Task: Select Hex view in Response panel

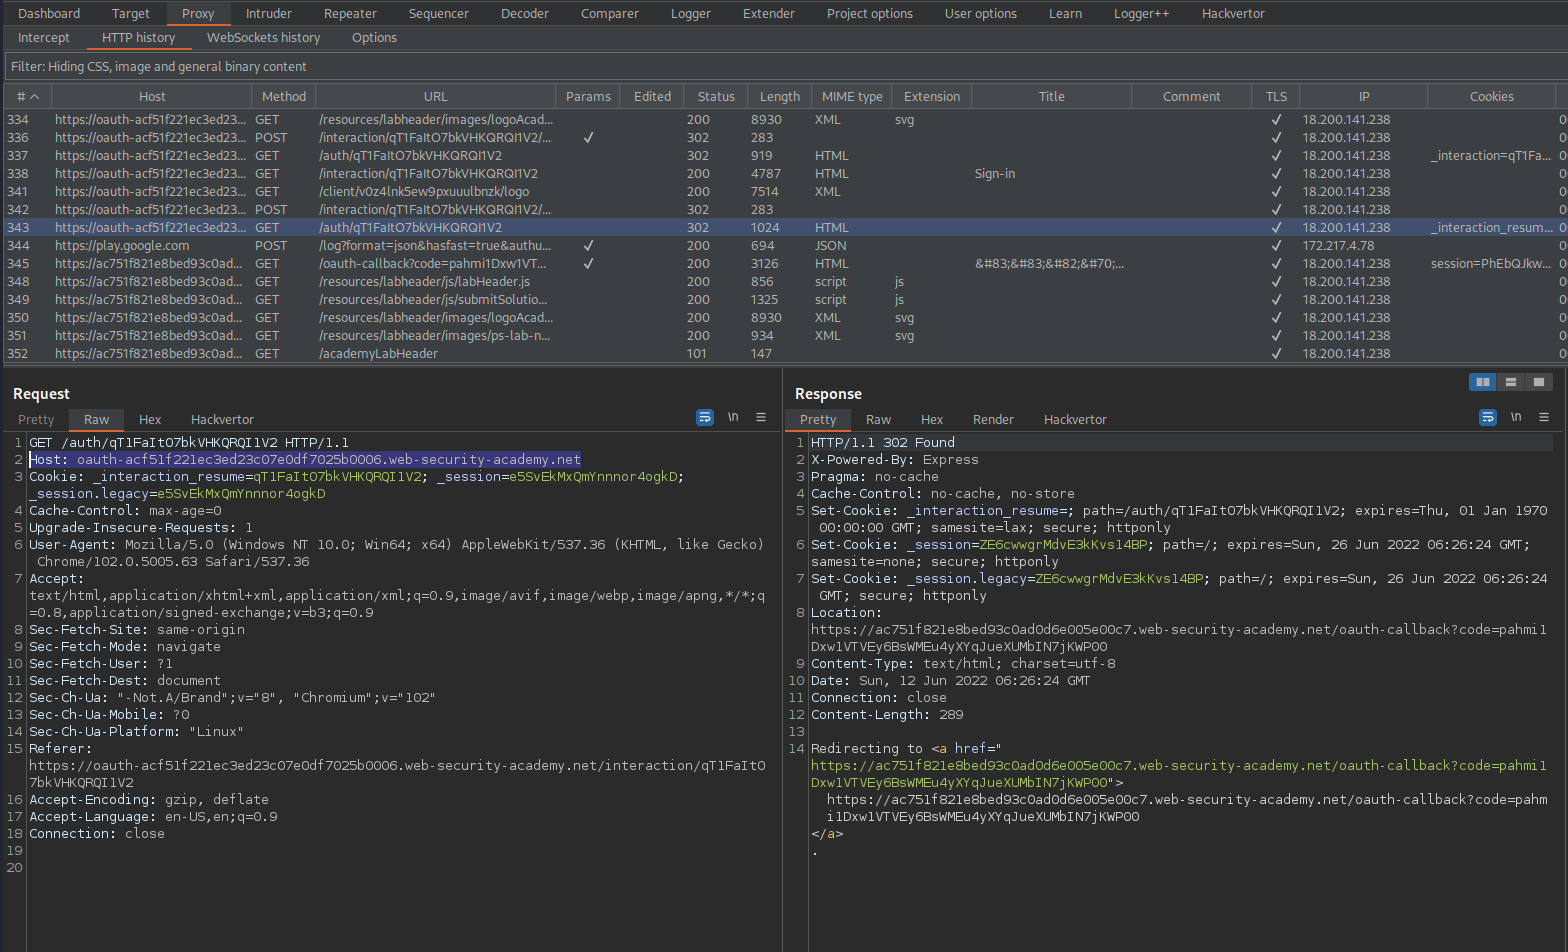Action: coord(932,420)
